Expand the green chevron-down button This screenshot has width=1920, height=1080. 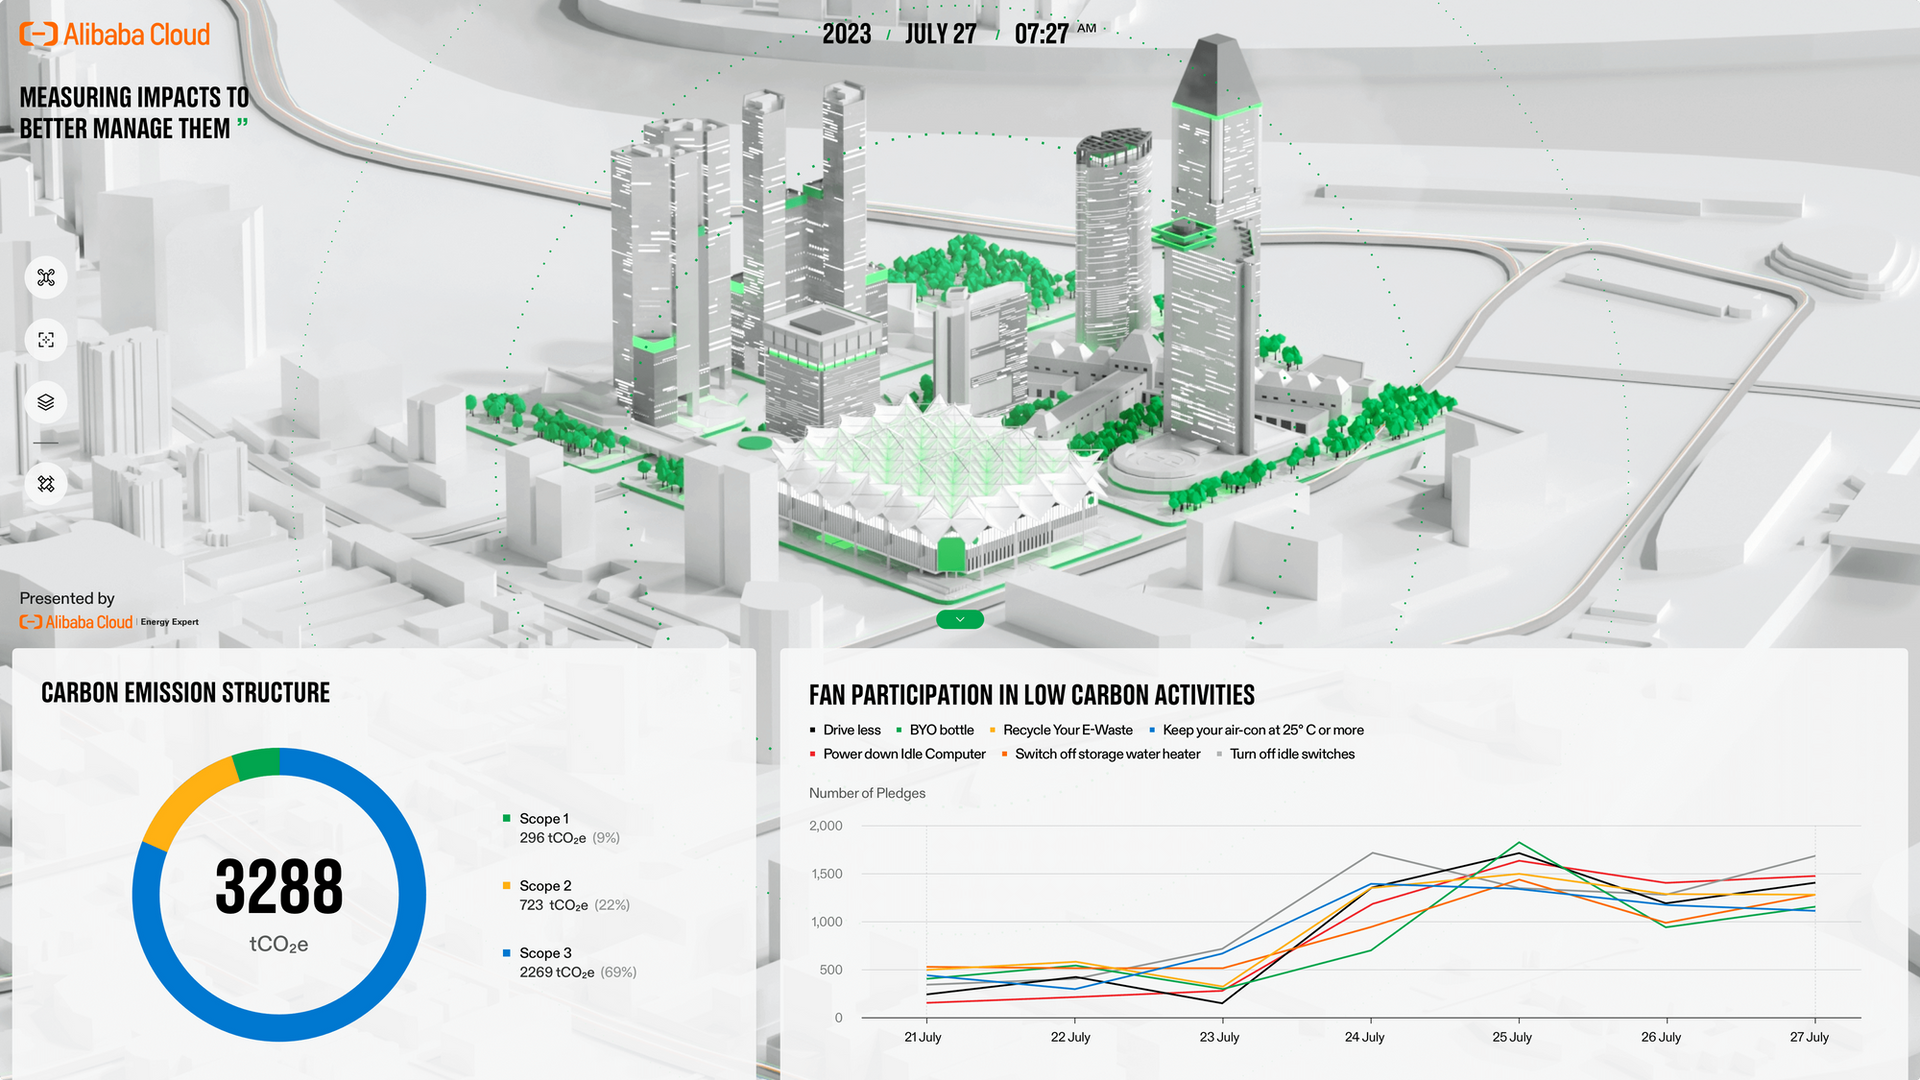coord(960,620)
